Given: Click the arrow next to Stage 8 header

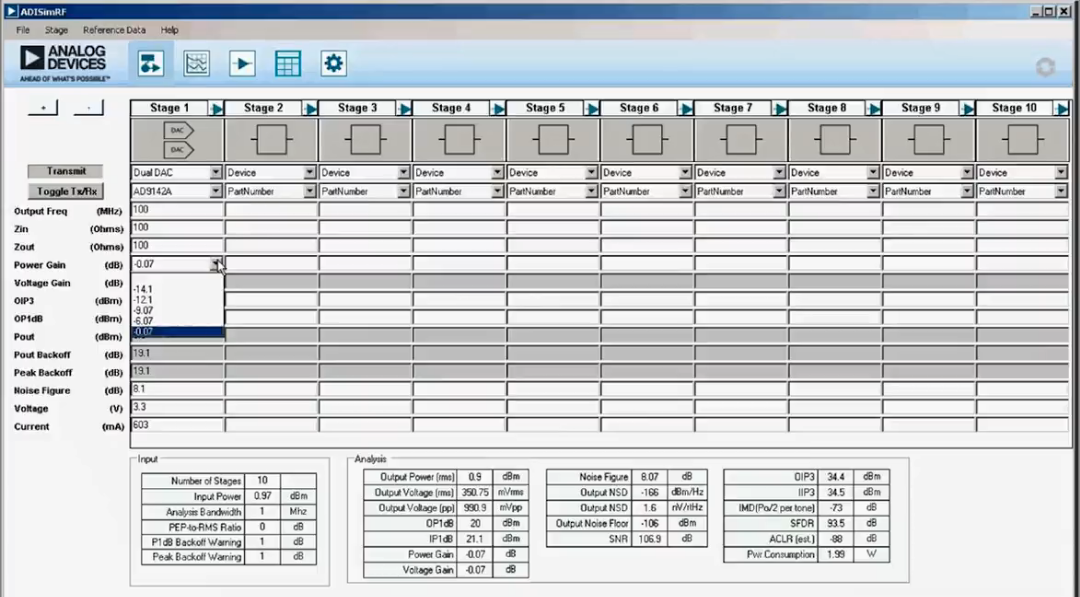Looking at the screenshot, I should (x=873, y=108).
